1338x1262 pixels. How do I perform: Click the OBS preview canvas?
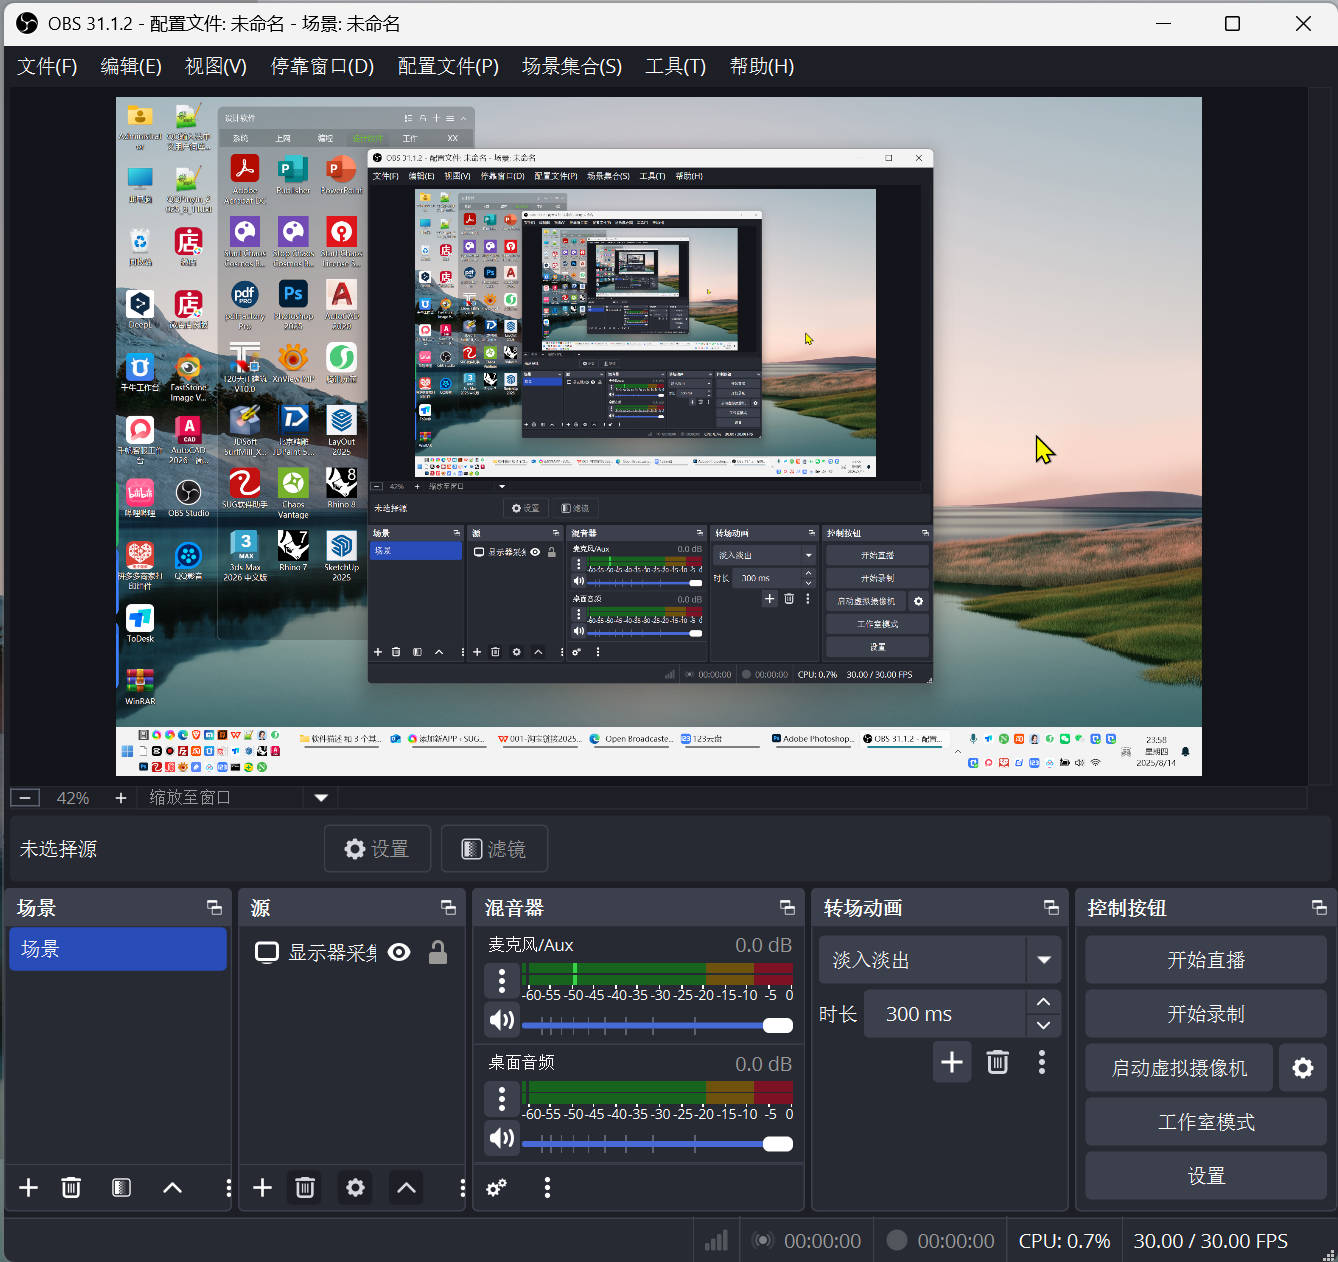click(659, 436)
